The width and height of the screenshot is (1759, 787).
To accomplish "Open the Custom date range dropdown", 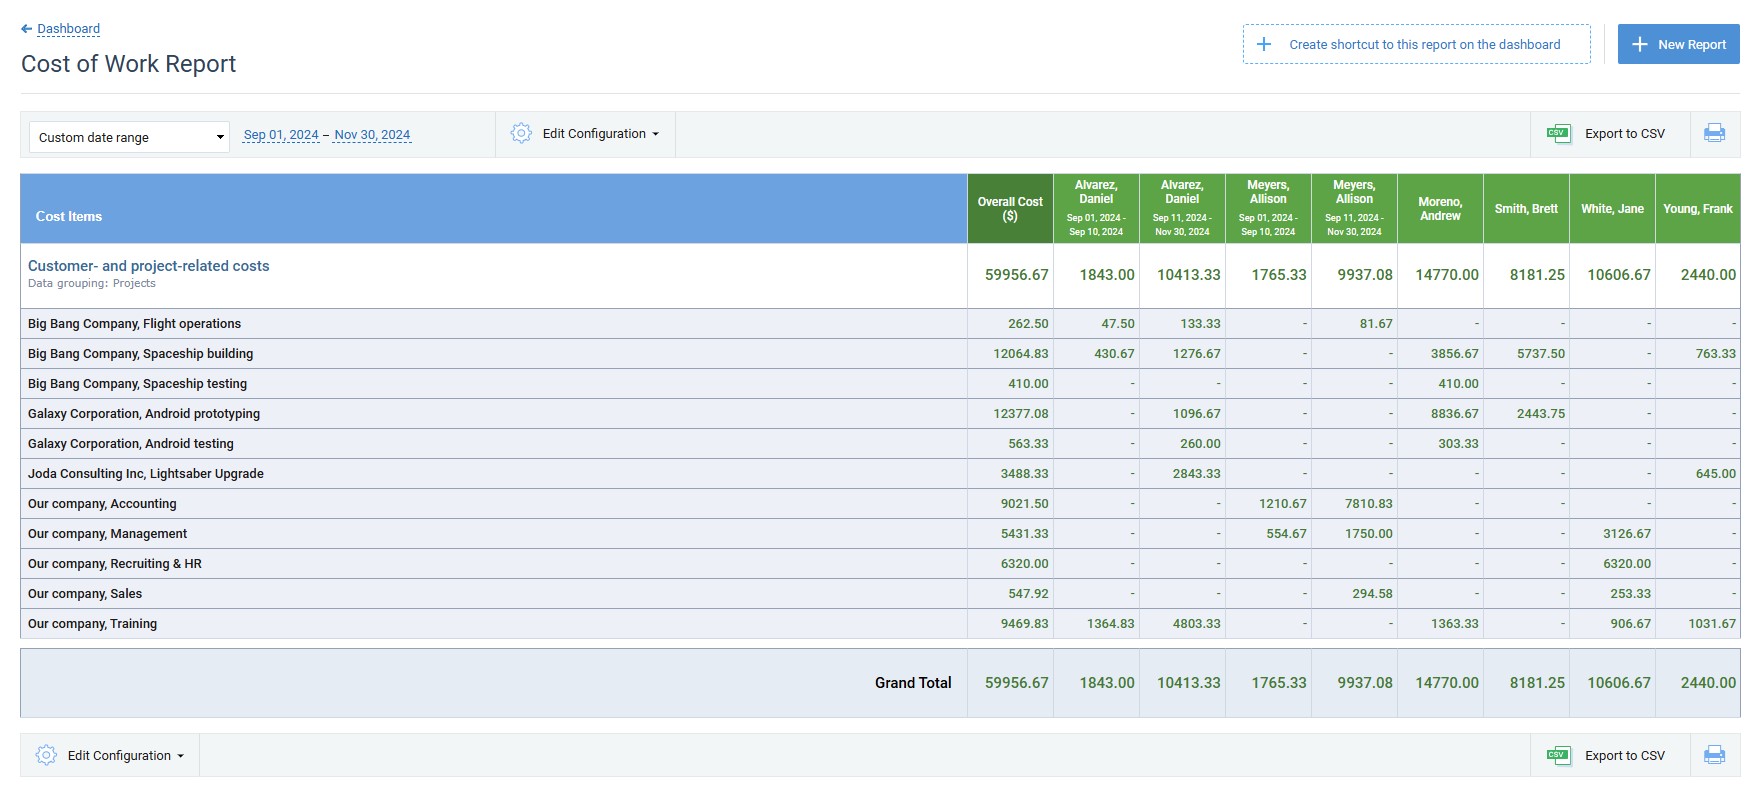I will pyautogui.click(x=130, y=137).
